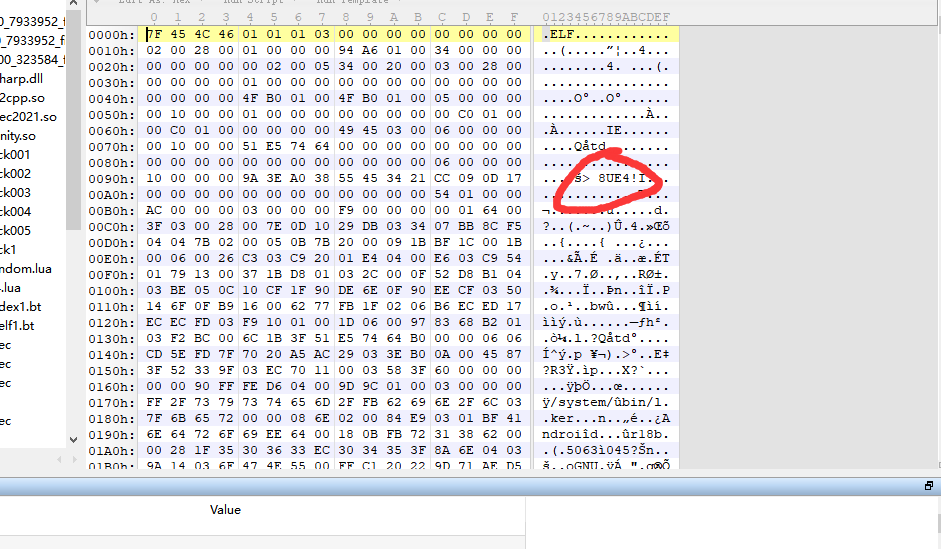Select the ck001 file entry
Viewport: 941px width, 549px height.
[x=16, y=155]
